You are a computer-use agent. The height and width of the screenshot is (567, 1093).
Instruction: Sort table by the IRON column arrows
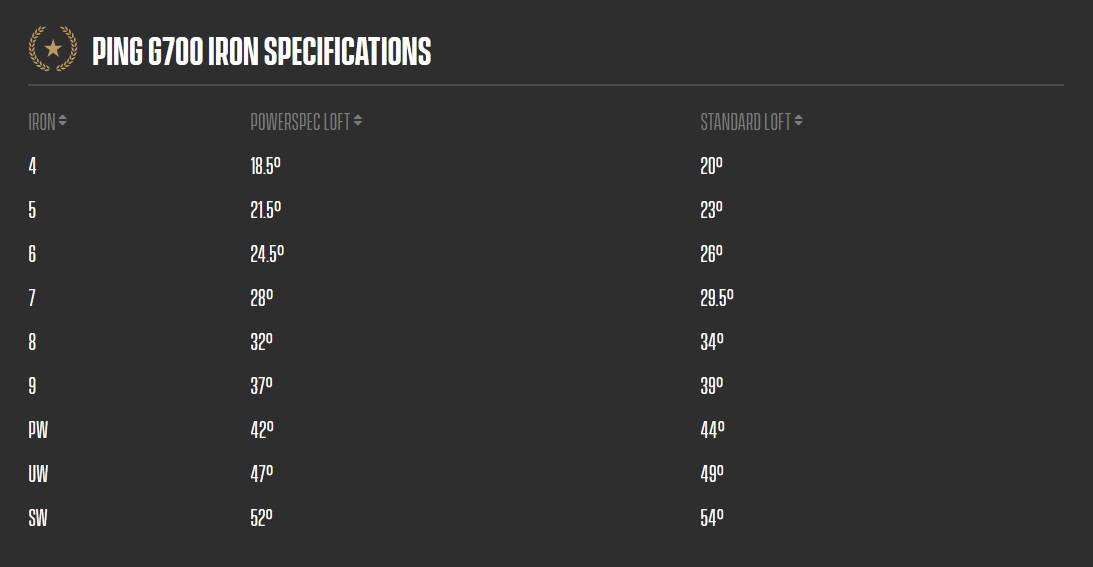[x=63, y=121]
